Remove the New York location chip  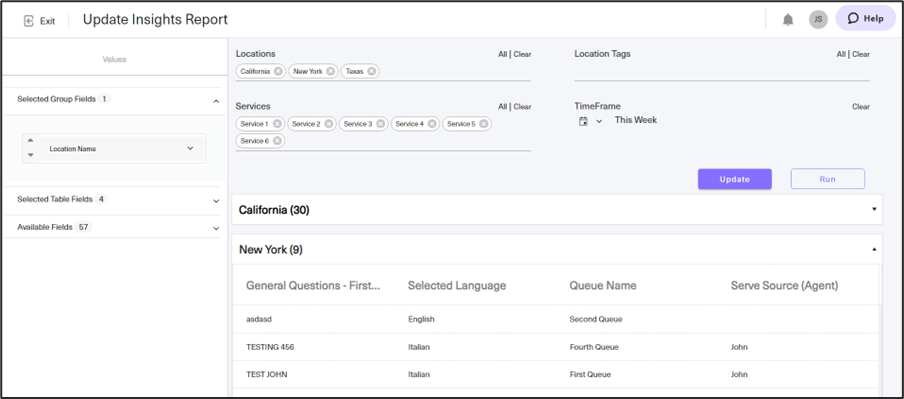pos(330,71)
